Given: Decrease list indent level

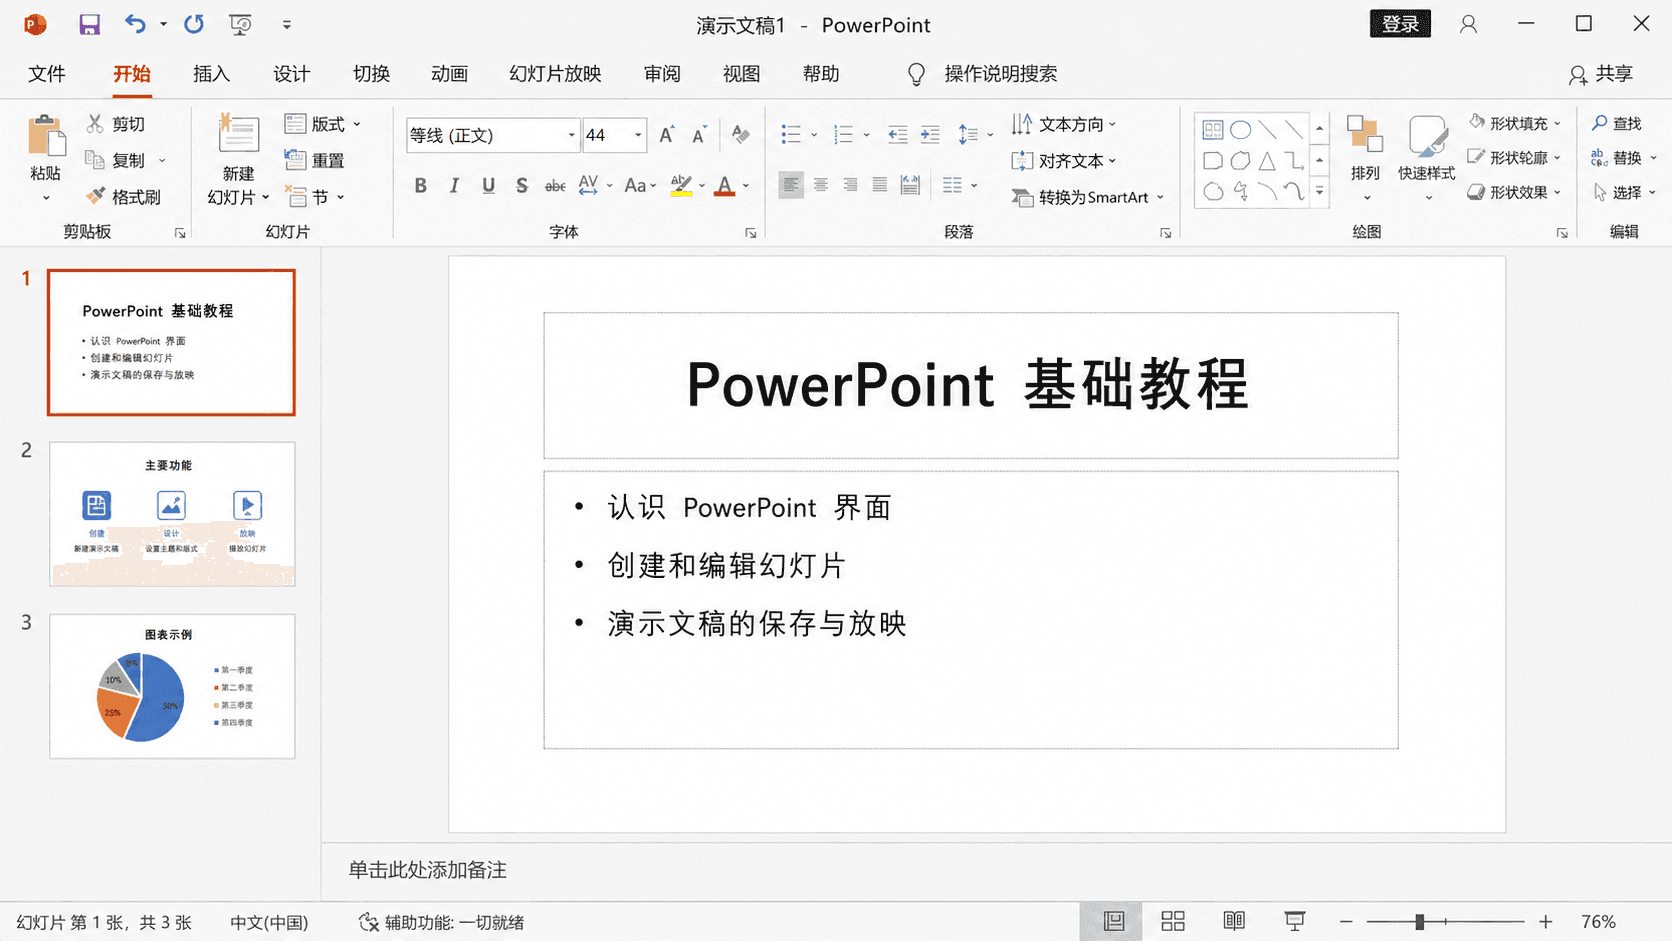Looking at the screenshot, I should [898, 135].
